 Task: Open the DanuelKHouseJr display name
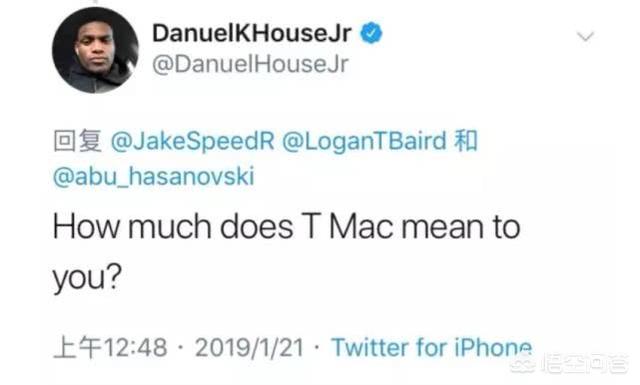click(251, 33)
